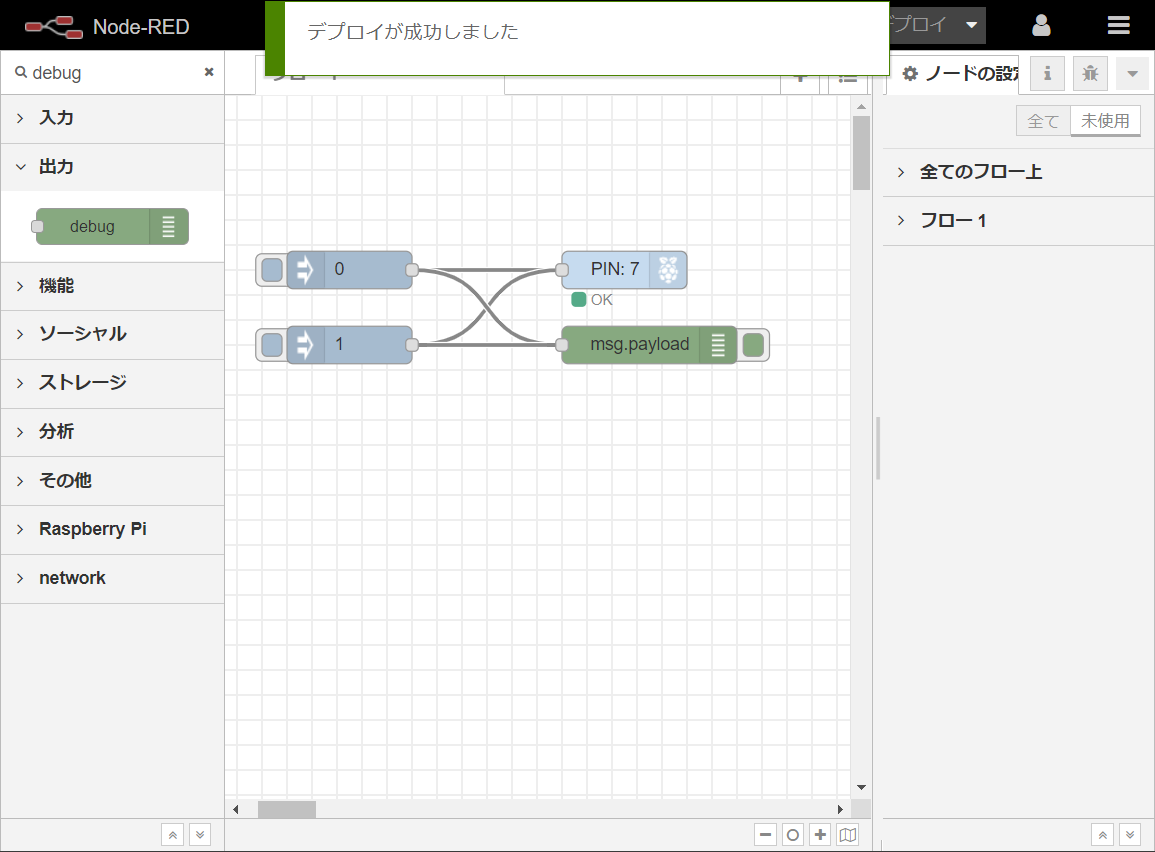1155x852 pixels.
Task: Open the node information sidebar tab
Action: 1047,73
